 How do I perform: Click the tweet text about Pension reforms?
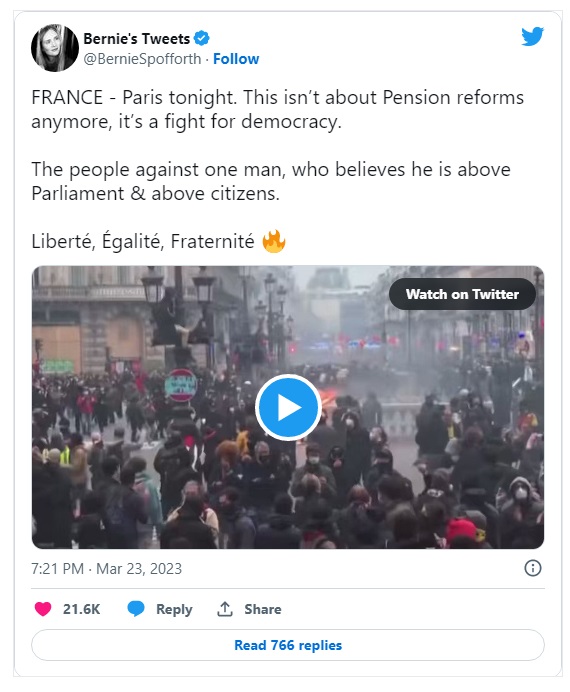tap(278, 109)
